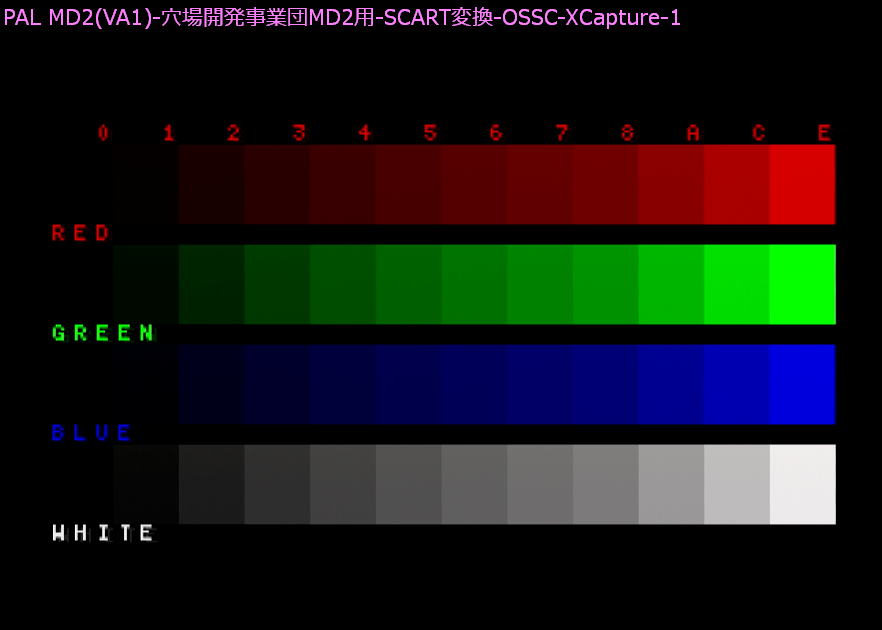882x630 pixels.
Task: Select the blue swatch at level 6
Action: (474, 384)
